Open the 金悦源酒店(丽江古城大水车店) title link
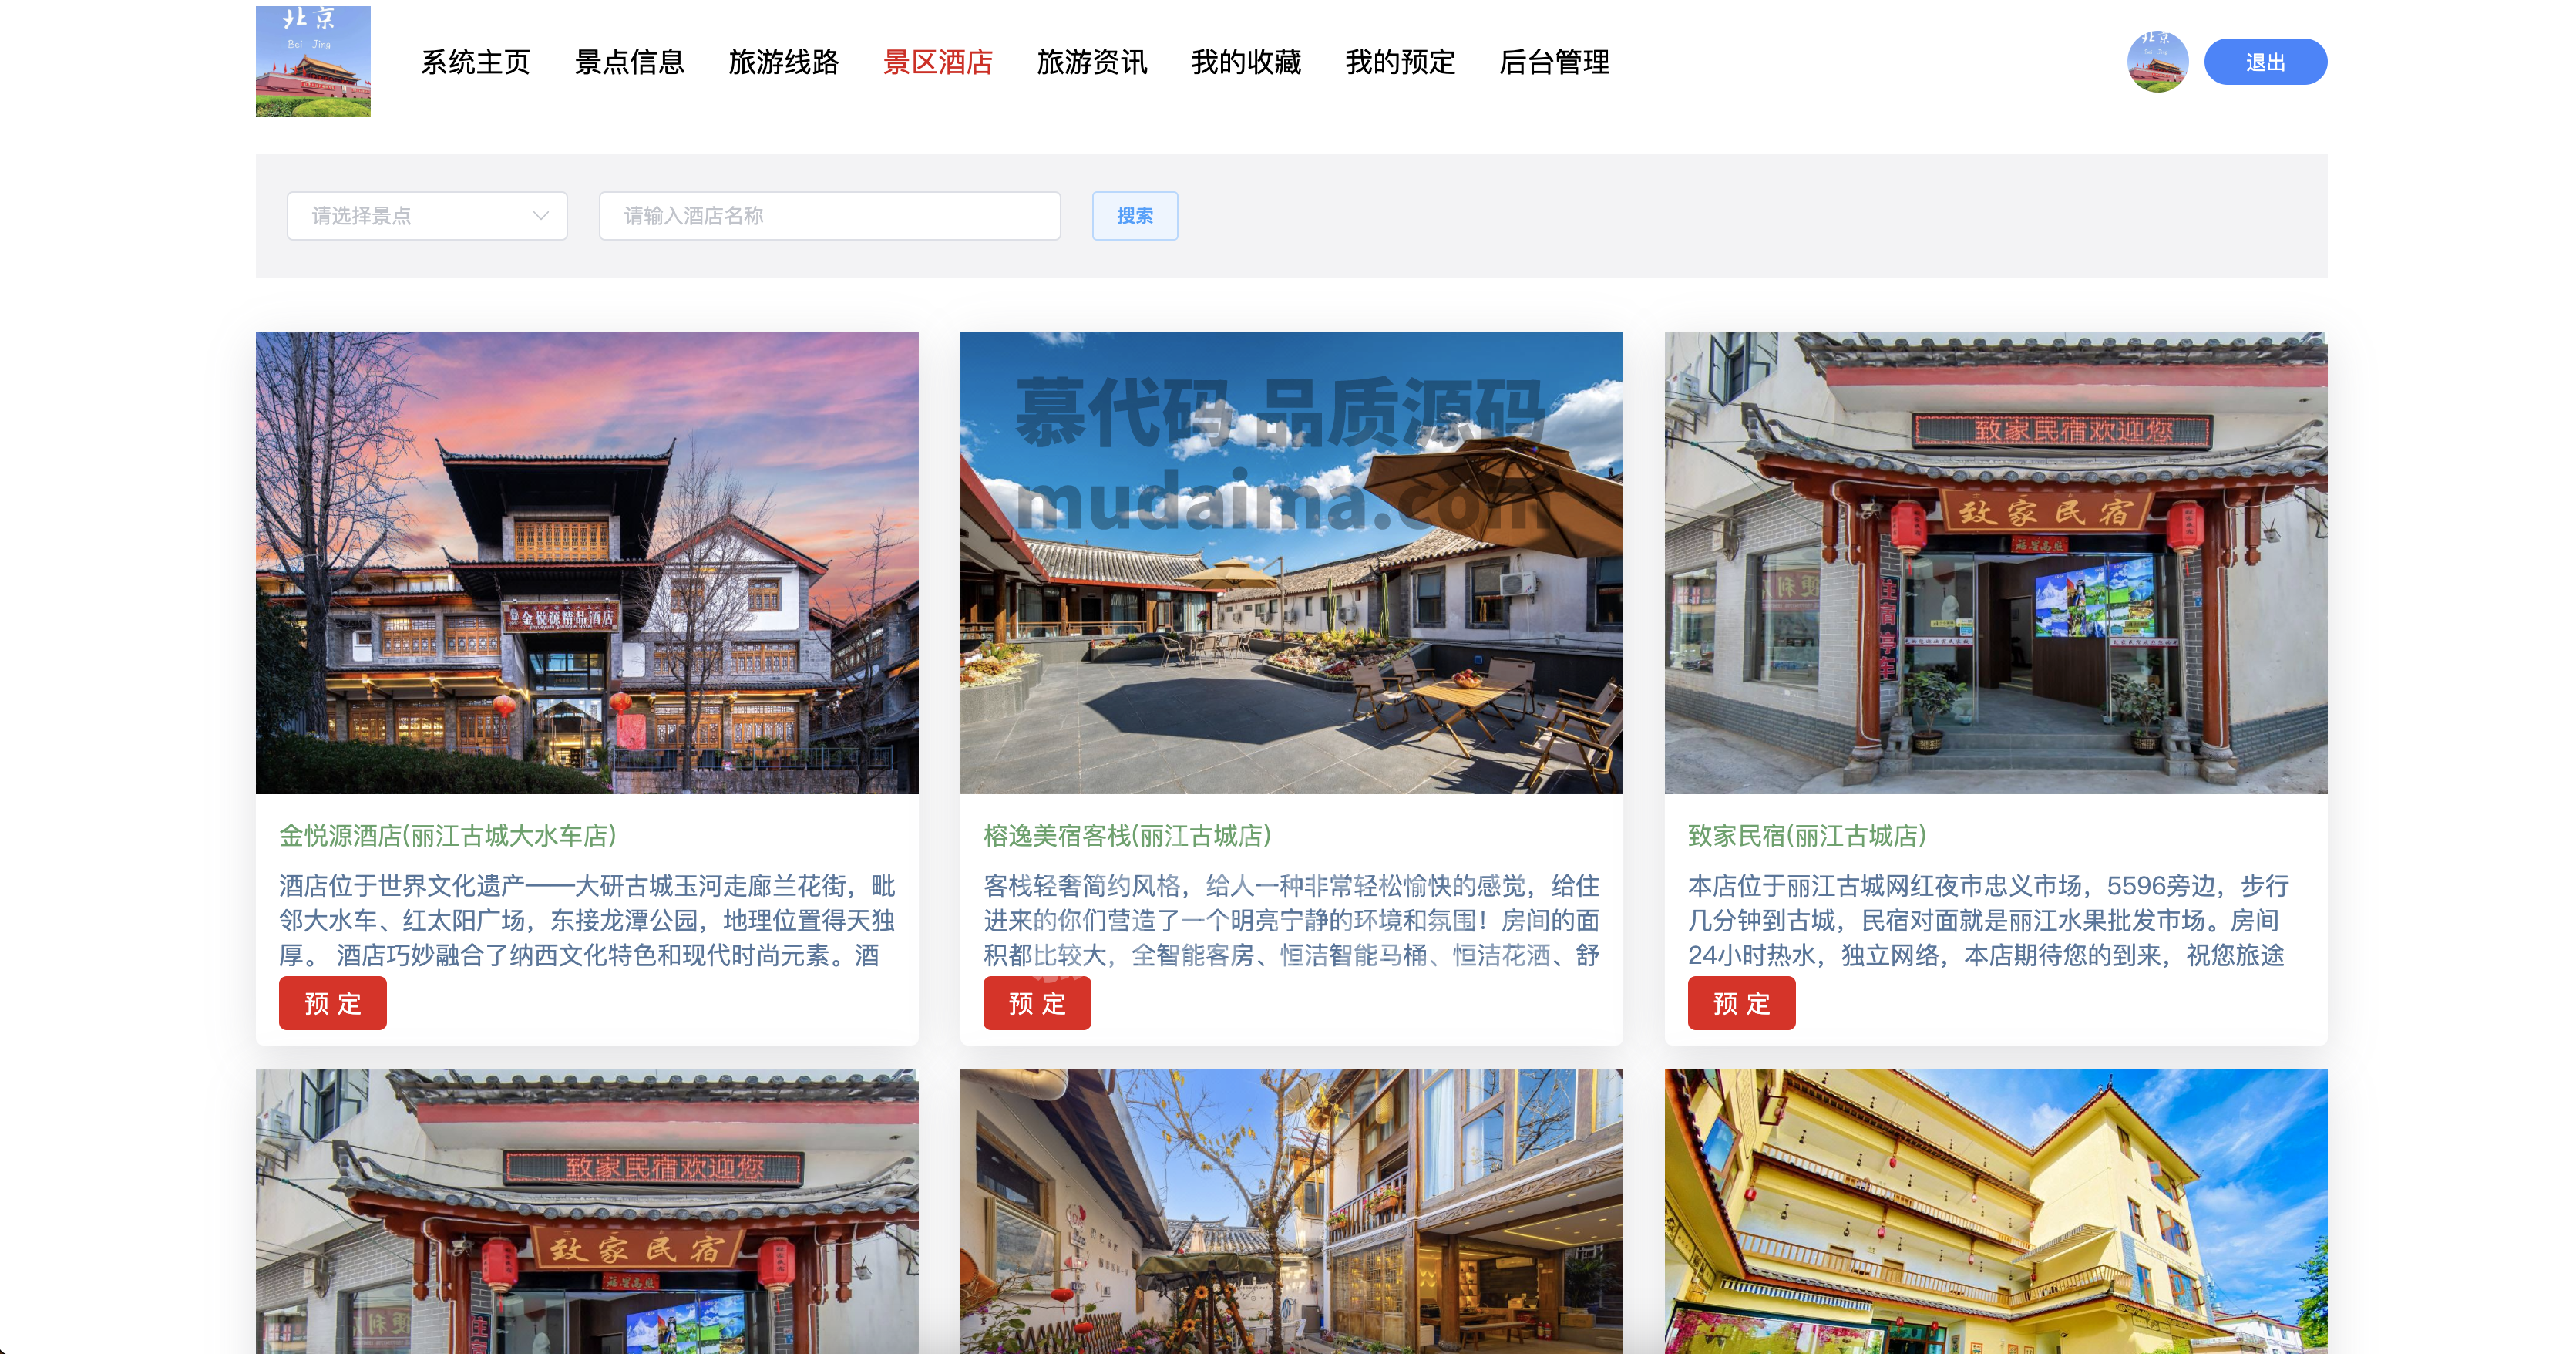Screen dimensions: 2576x1354 447,835
